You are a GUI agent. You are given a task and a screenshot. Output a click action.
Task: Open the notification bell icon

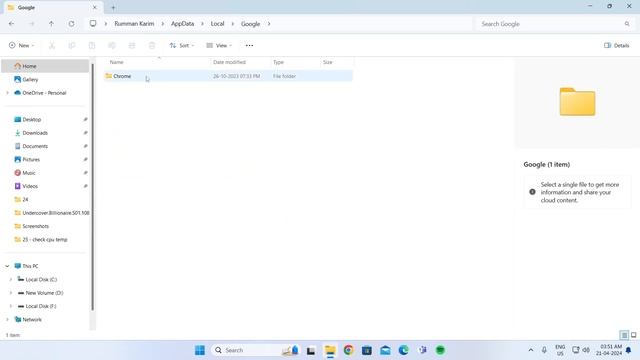pyautogui.click(x=629, y=350)
